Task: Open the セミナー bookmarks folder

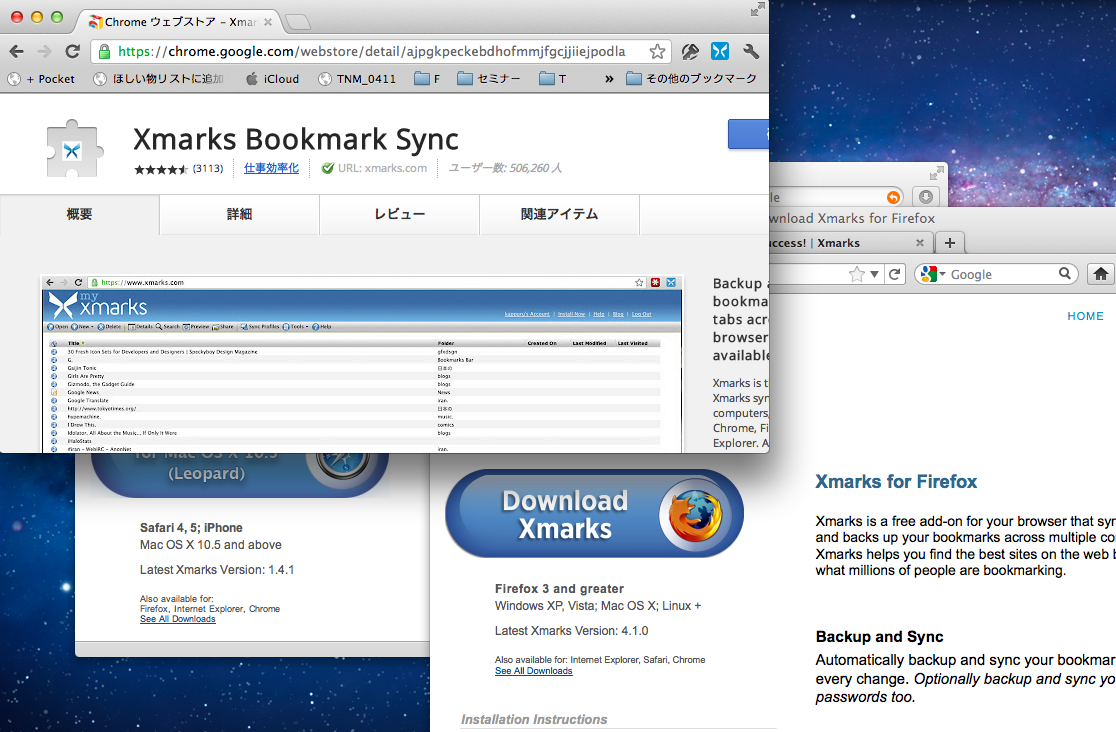Action: click(x=488, y=79)
